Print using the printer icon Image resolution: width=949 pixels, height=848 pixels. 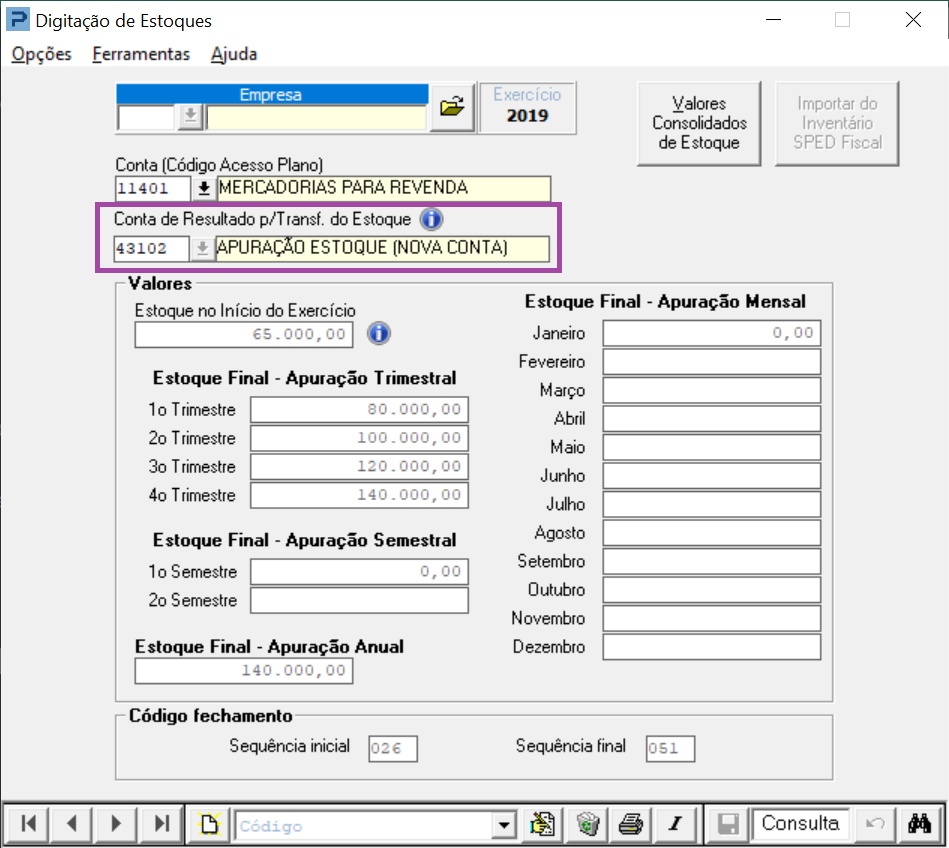coord(631,824)
